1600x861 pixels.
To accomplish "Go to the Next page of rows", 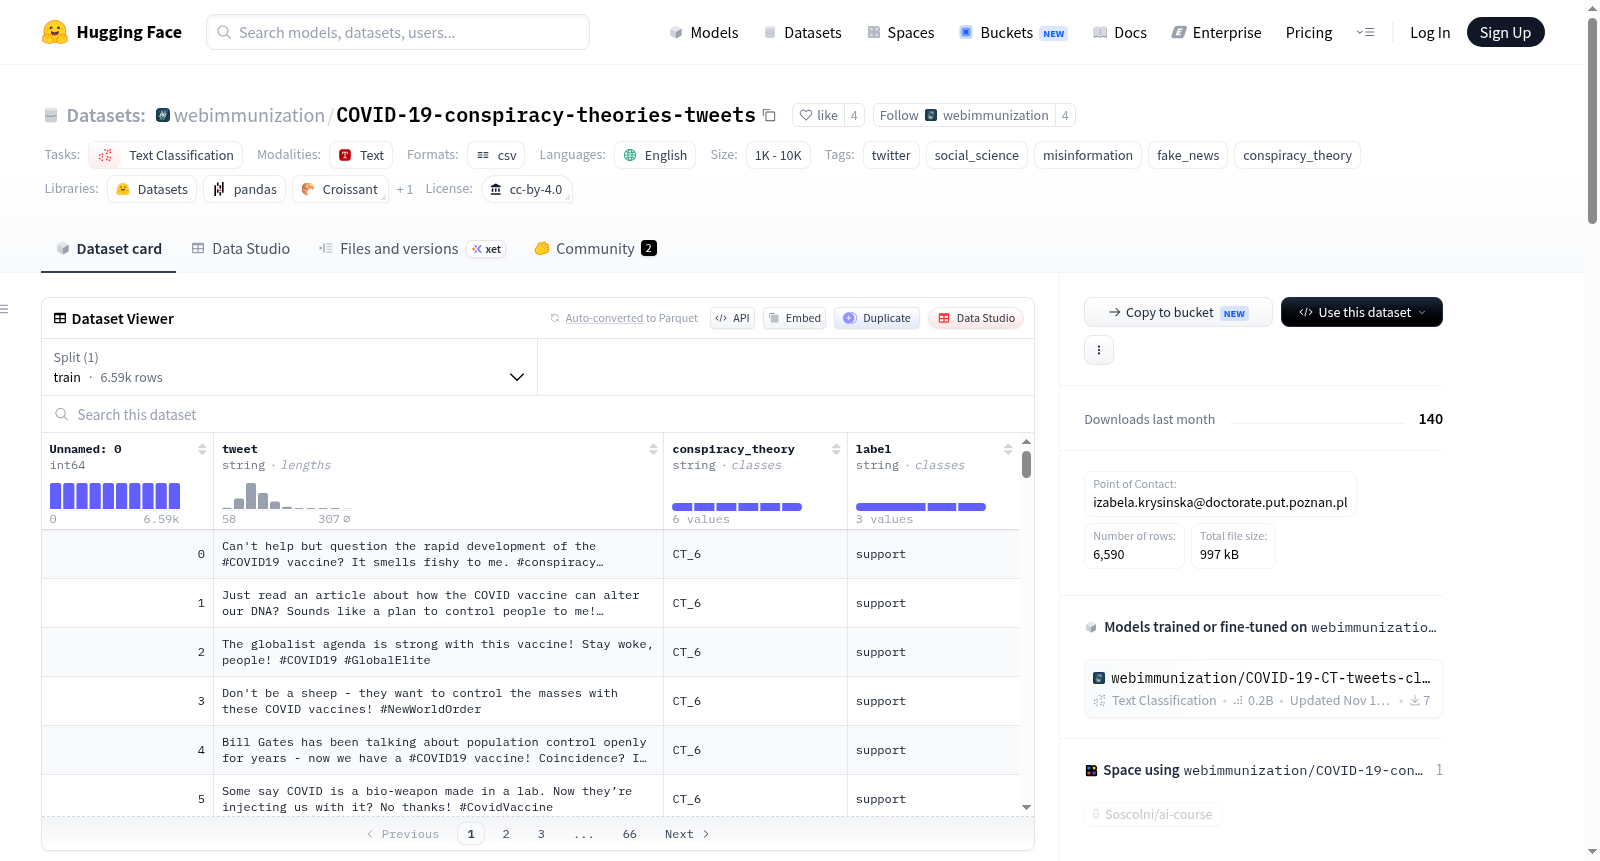I will pyautogui.click(x=687, y=834).
